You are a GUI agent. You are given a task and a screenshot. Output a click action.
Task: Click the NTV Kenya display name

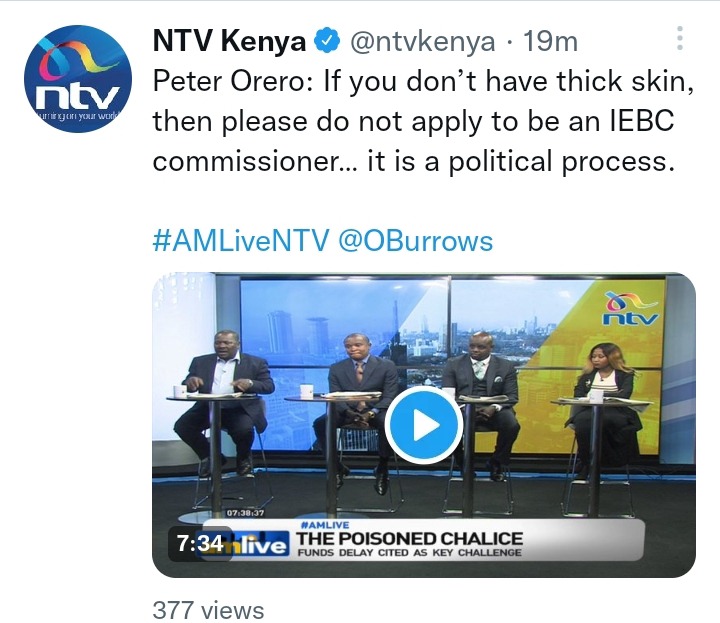click(x=229, y=41)
